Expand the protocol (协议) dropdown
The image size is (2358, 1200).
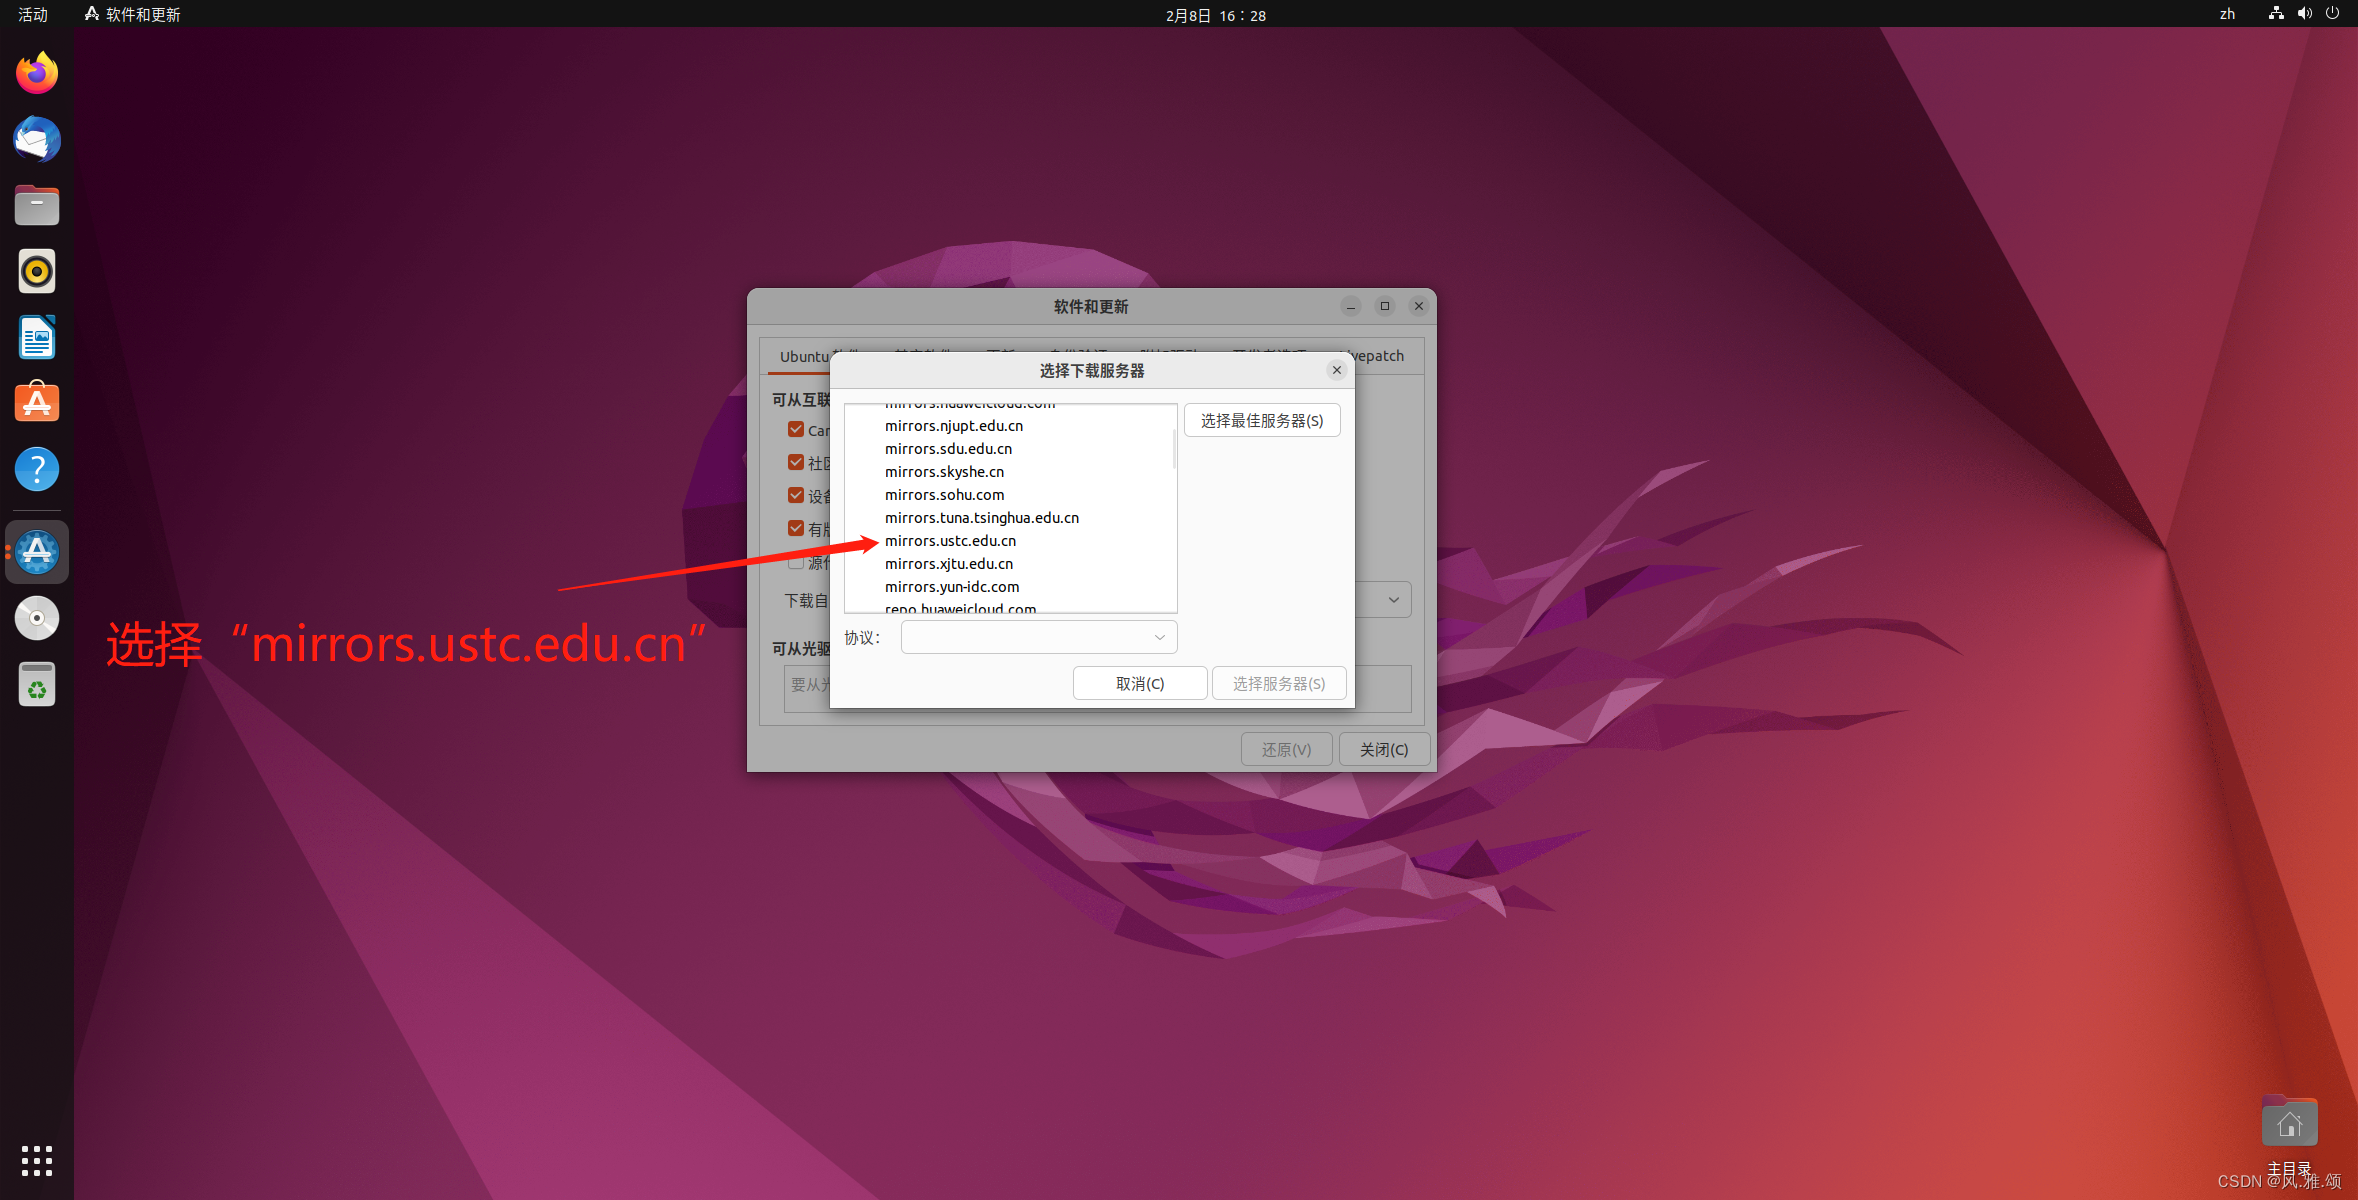click(1159, 637)
